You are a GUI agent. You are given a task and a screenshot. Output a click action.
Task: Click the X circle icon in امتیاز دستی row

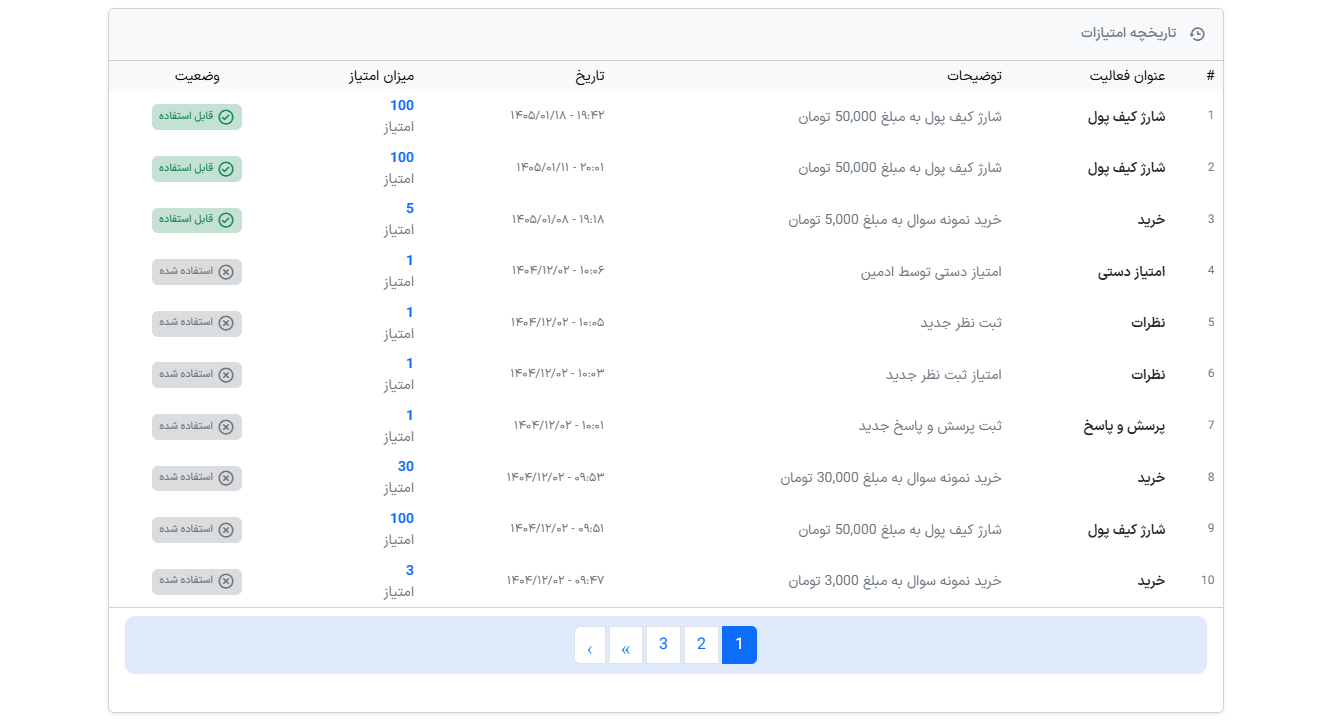(x=226, y=272)
